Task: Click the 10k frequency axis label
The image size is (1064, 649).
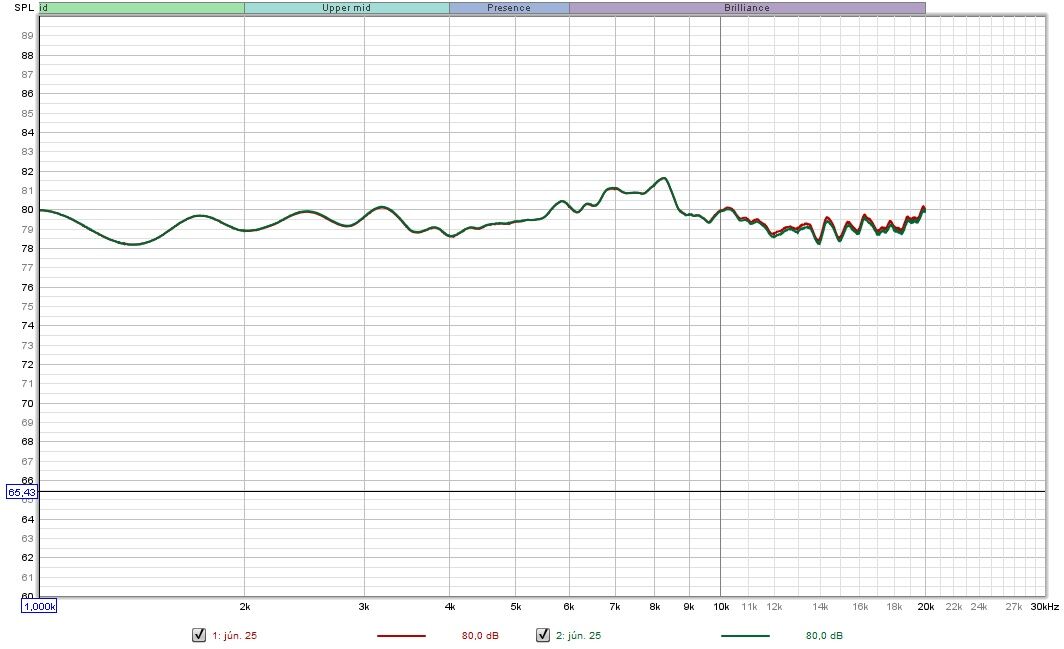Action: pyautogui.click(x=721, y=607)
